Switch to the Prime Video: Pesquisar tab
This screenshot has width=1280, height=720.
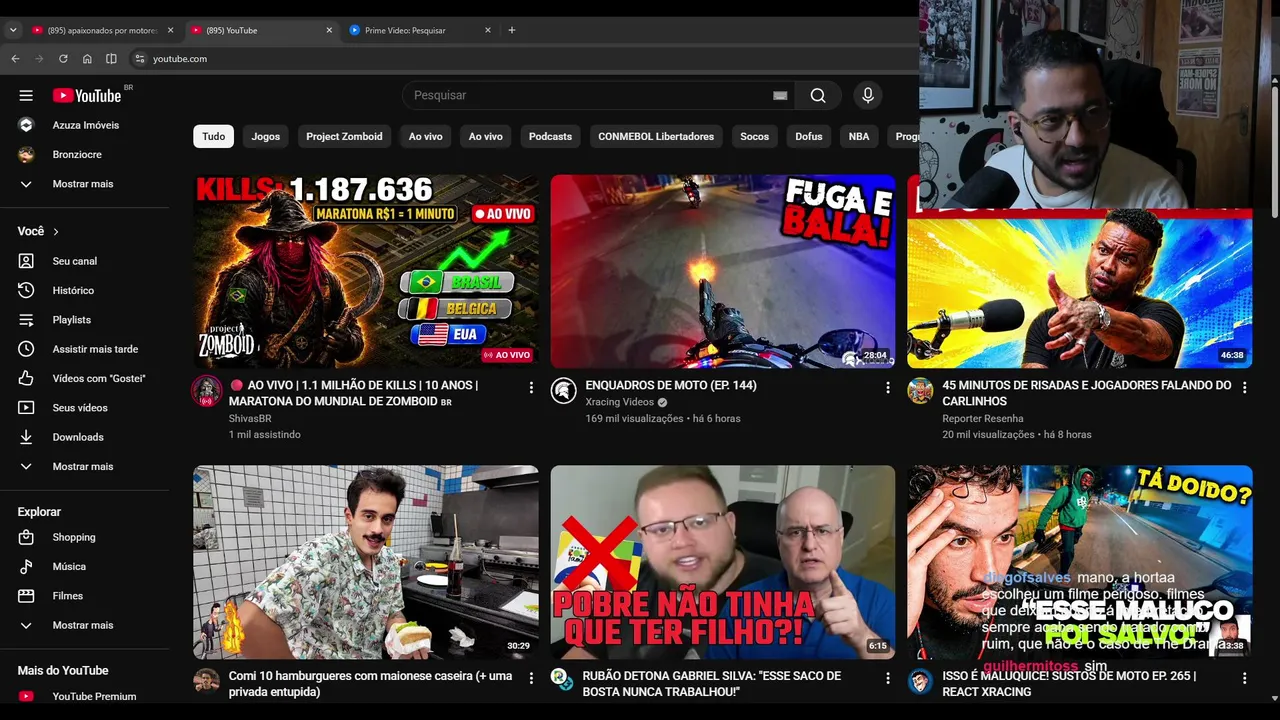tap(420, 30)
